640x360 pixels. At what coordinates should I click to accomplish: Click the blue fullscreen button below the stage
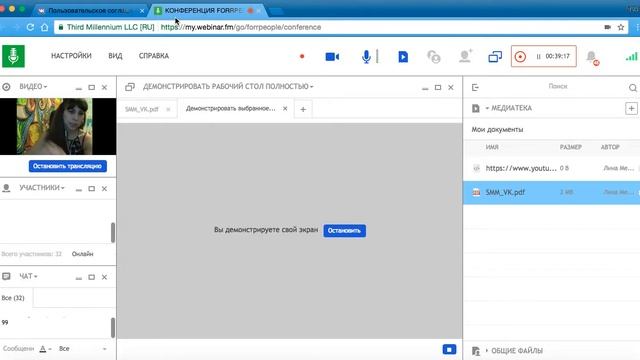449,349
